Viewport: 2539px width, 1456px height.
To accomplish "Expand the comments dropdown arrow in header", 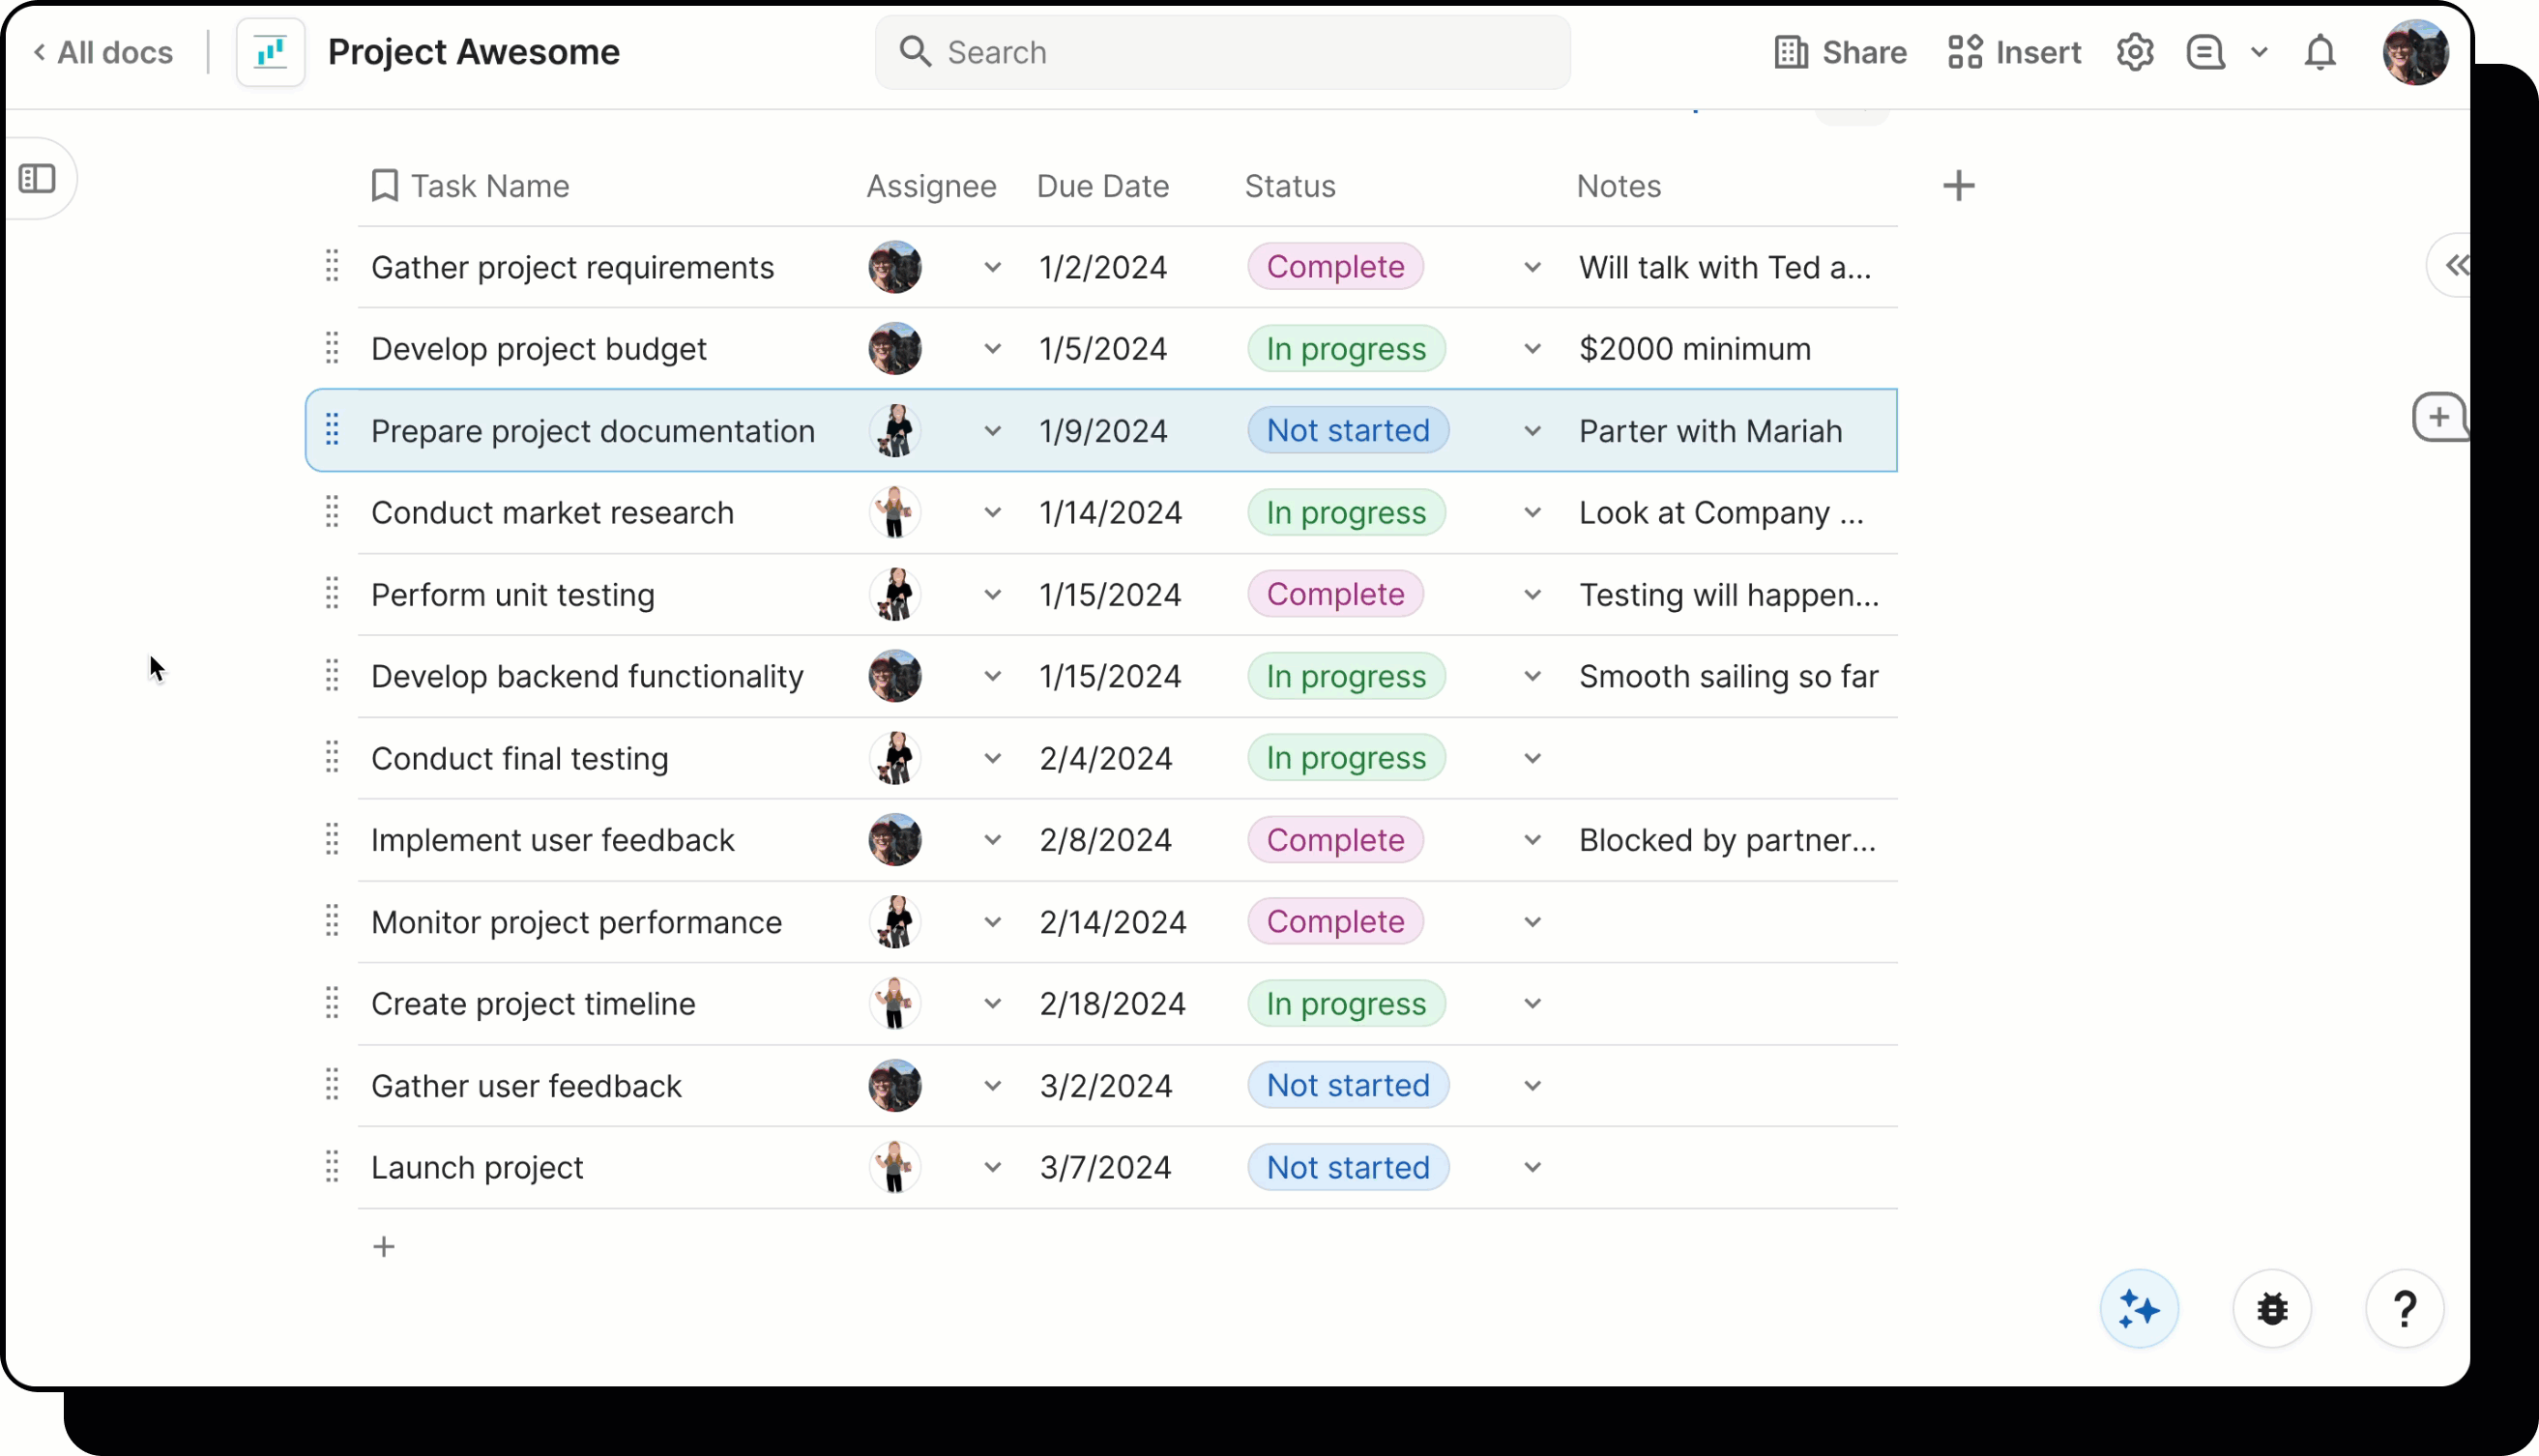I will coord(2258,52).
